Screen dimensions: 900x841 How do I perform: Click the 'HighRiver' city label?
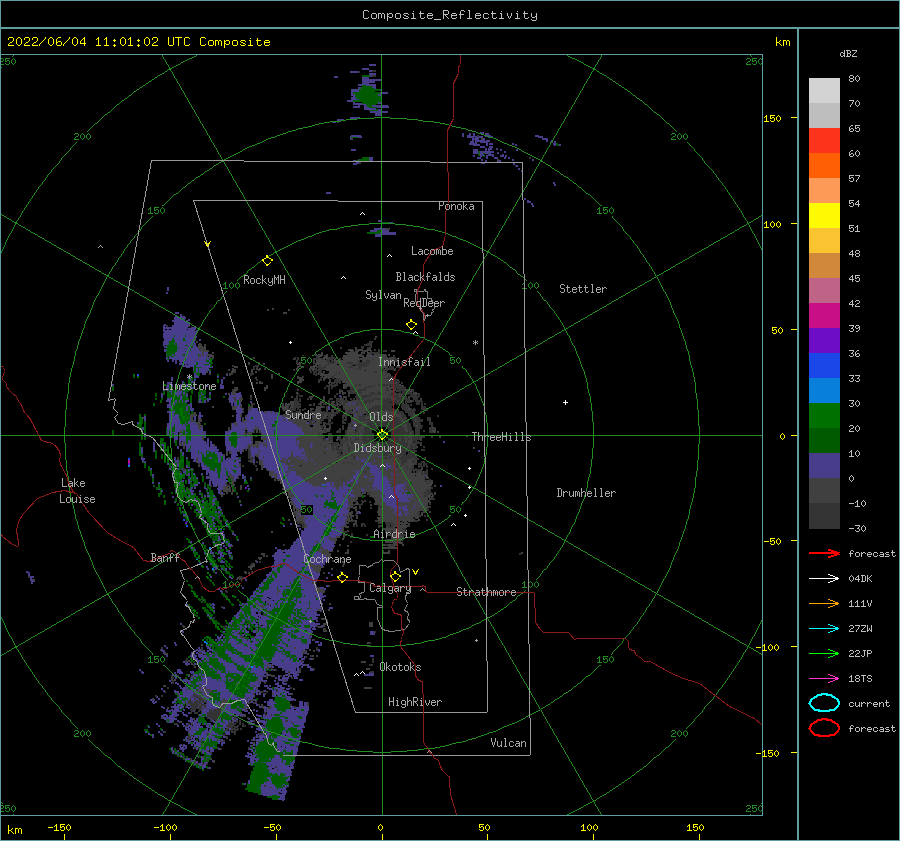(415, 702)
